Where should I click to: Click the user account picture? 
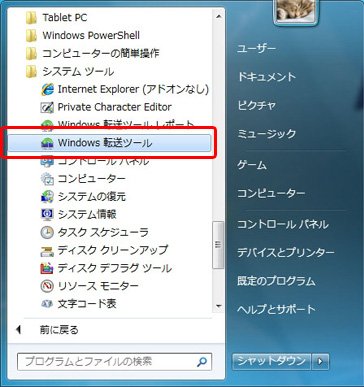295,11
